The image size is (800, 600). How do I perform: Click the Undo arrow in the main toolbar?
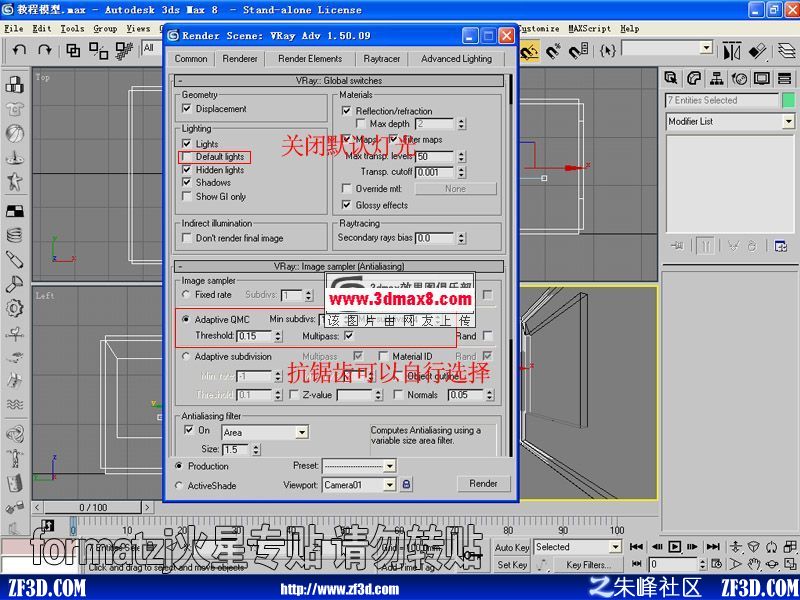click(19, 49)
